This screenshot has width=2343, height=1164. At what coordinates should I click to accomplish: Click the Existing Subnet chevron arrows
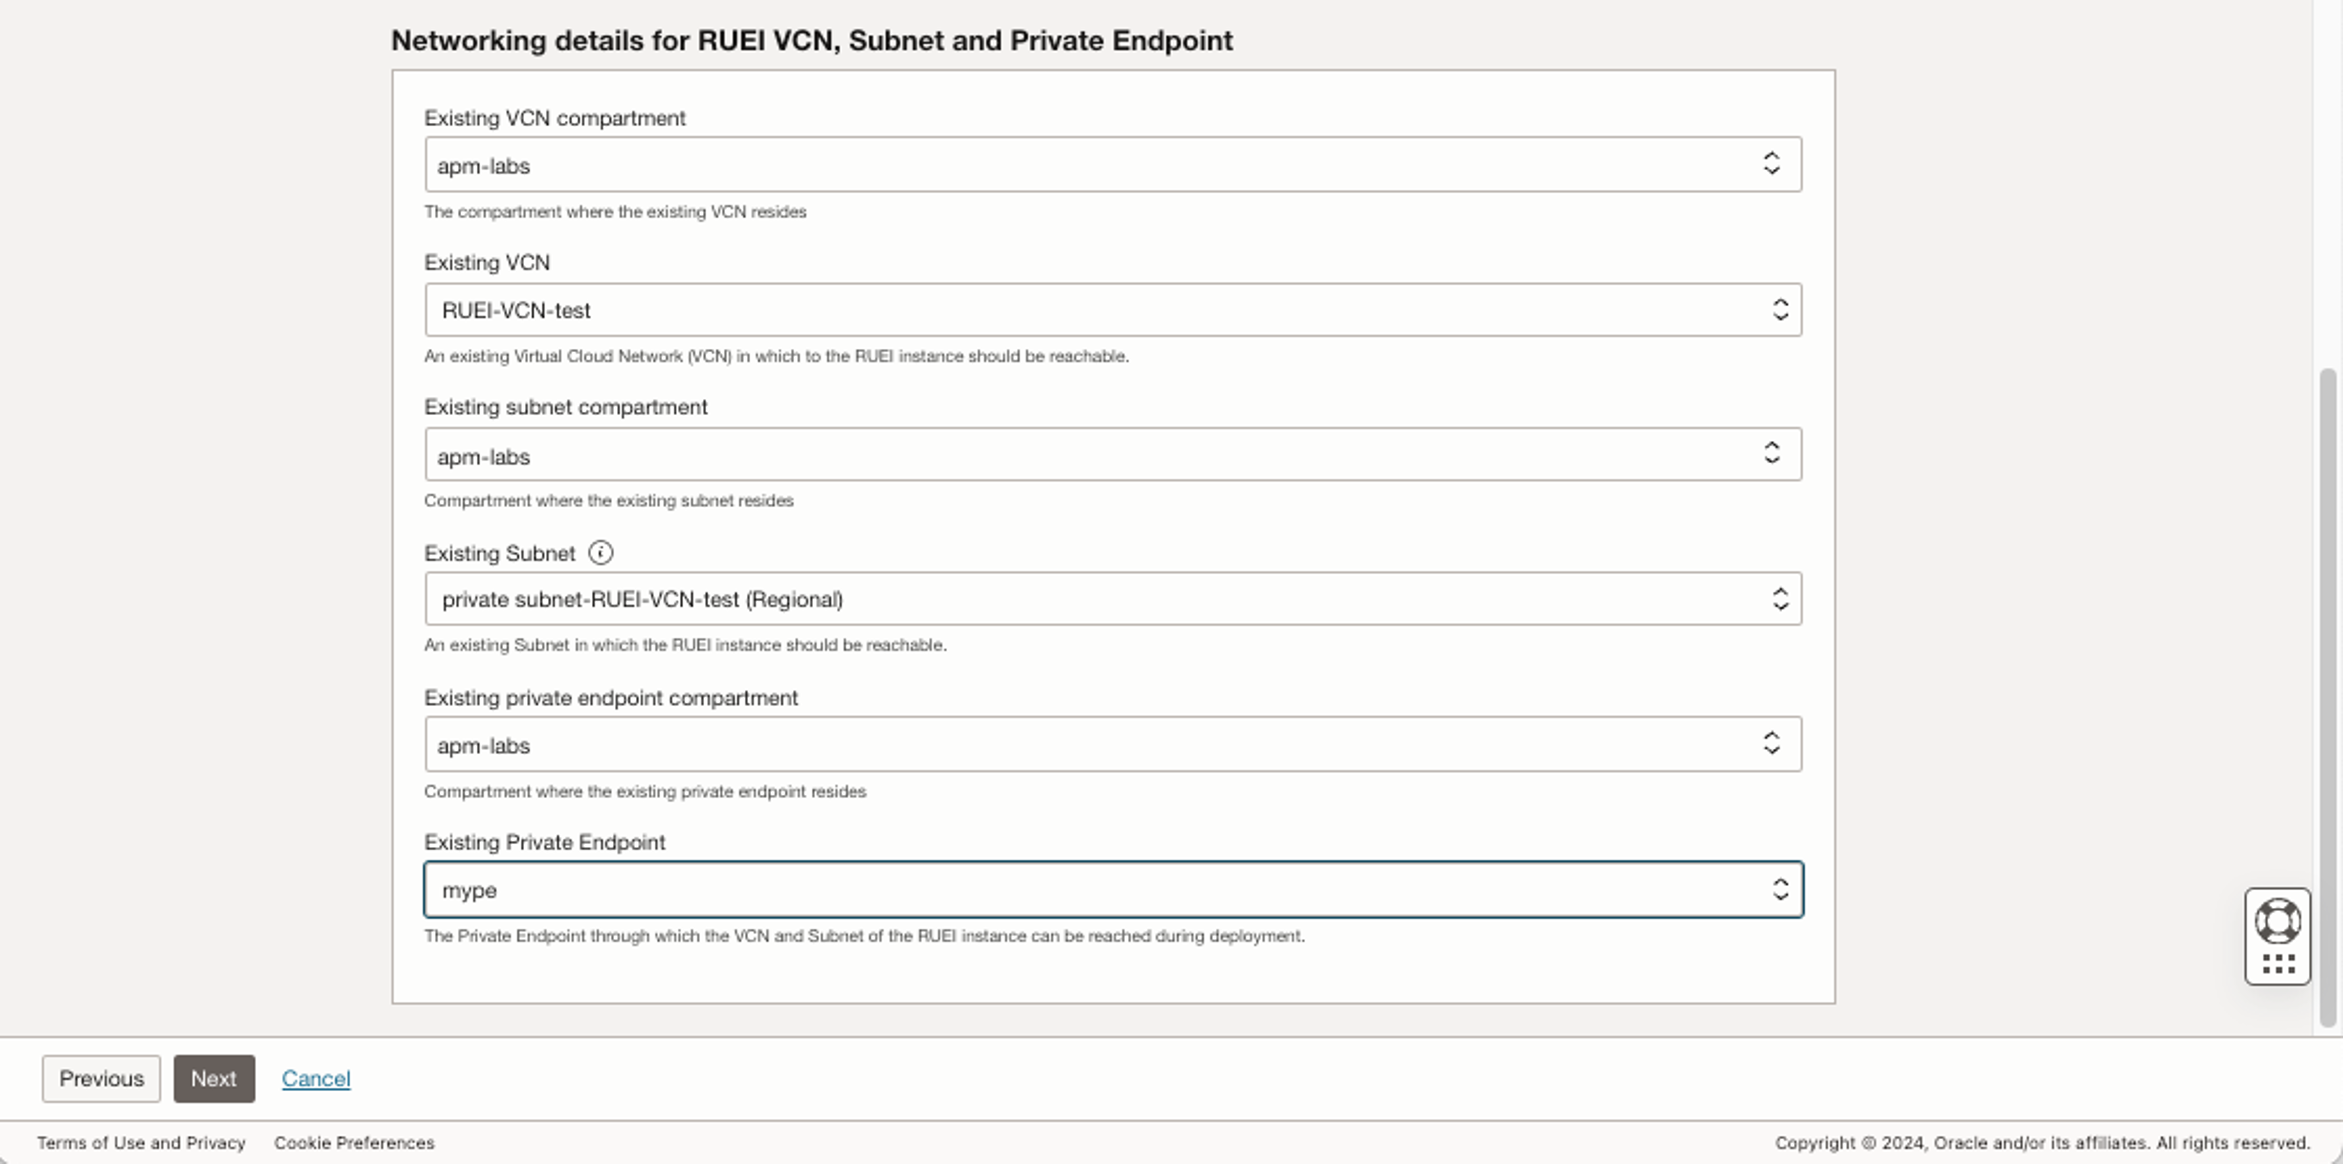pyautogui.click(x=1780, y=599)
